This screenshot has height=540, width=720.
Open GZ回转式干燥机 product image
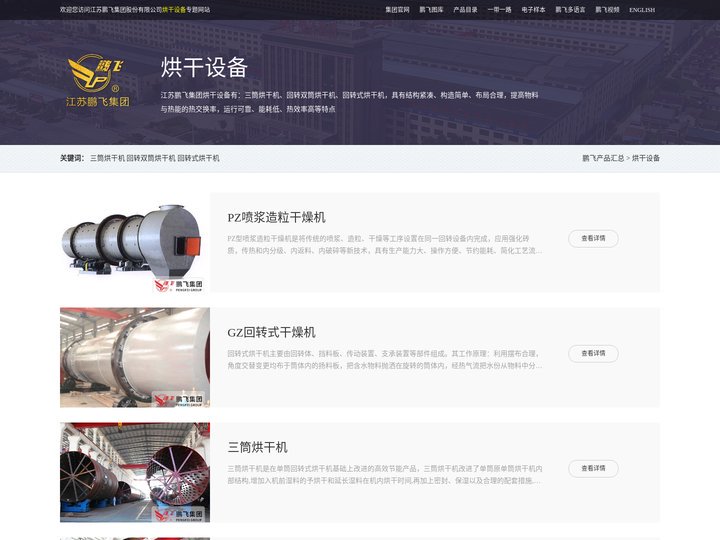pyautogui.click(x=135, y=357)
